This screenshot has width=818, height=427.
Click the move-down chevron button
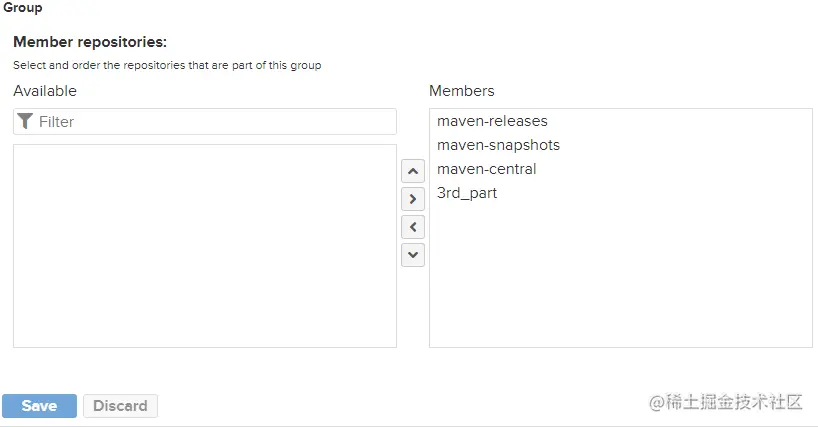(413, 255)
